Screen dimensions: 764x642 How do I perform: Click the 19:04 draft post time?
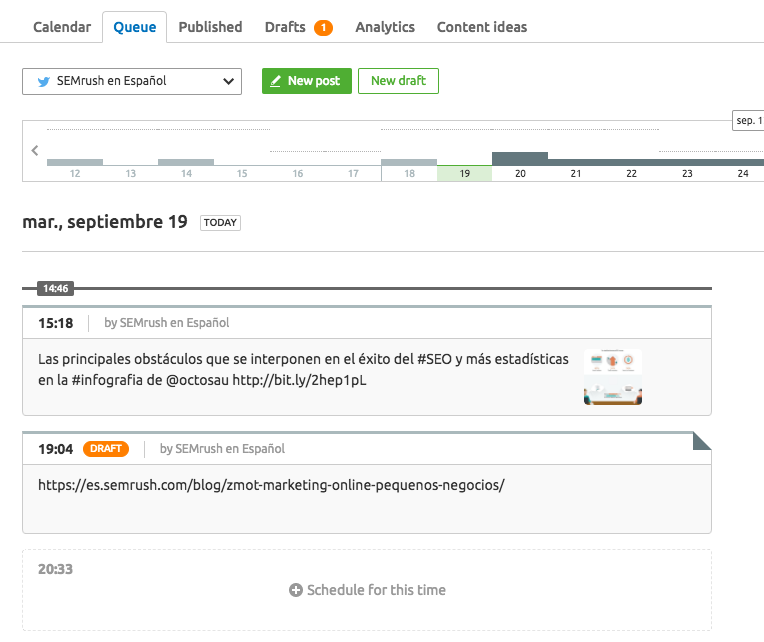(x=56, y=449)
